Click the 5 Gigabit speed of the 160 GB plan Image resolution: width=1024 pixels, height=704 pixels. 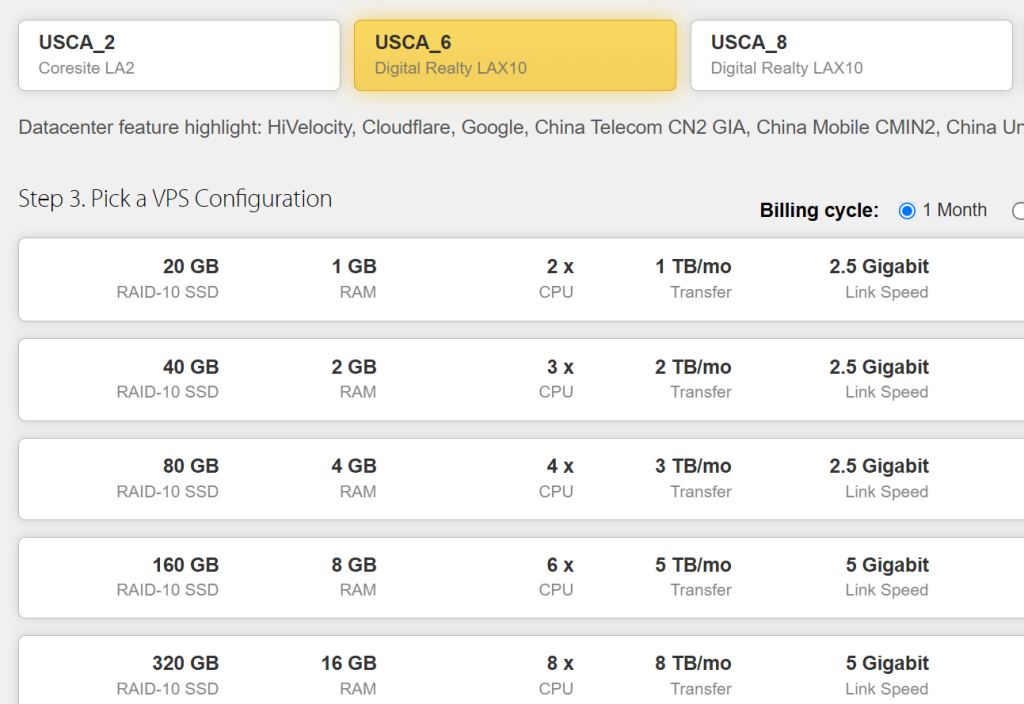(x=886, y=565)
